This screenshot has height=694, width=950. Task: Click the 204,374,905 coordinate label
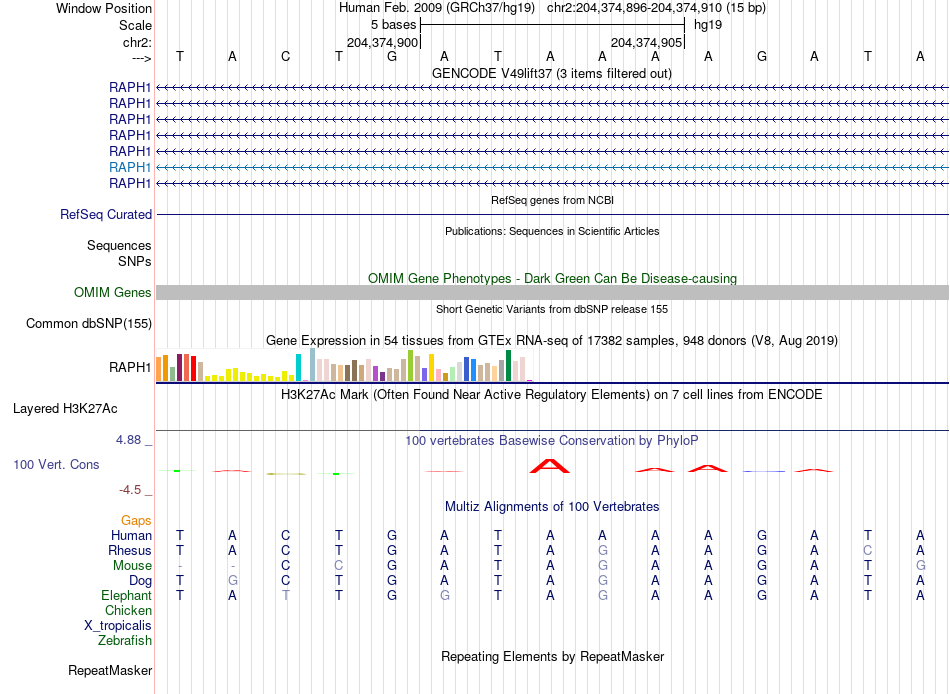(x=646, y=42)
